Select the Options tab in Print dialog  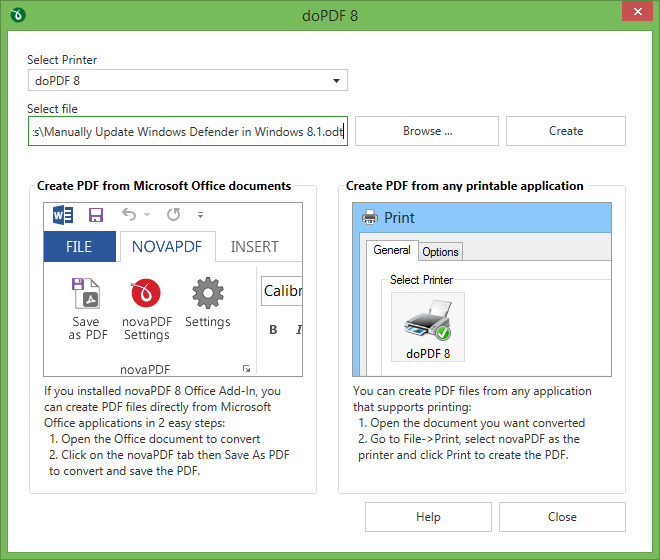[x=440, y=252]
